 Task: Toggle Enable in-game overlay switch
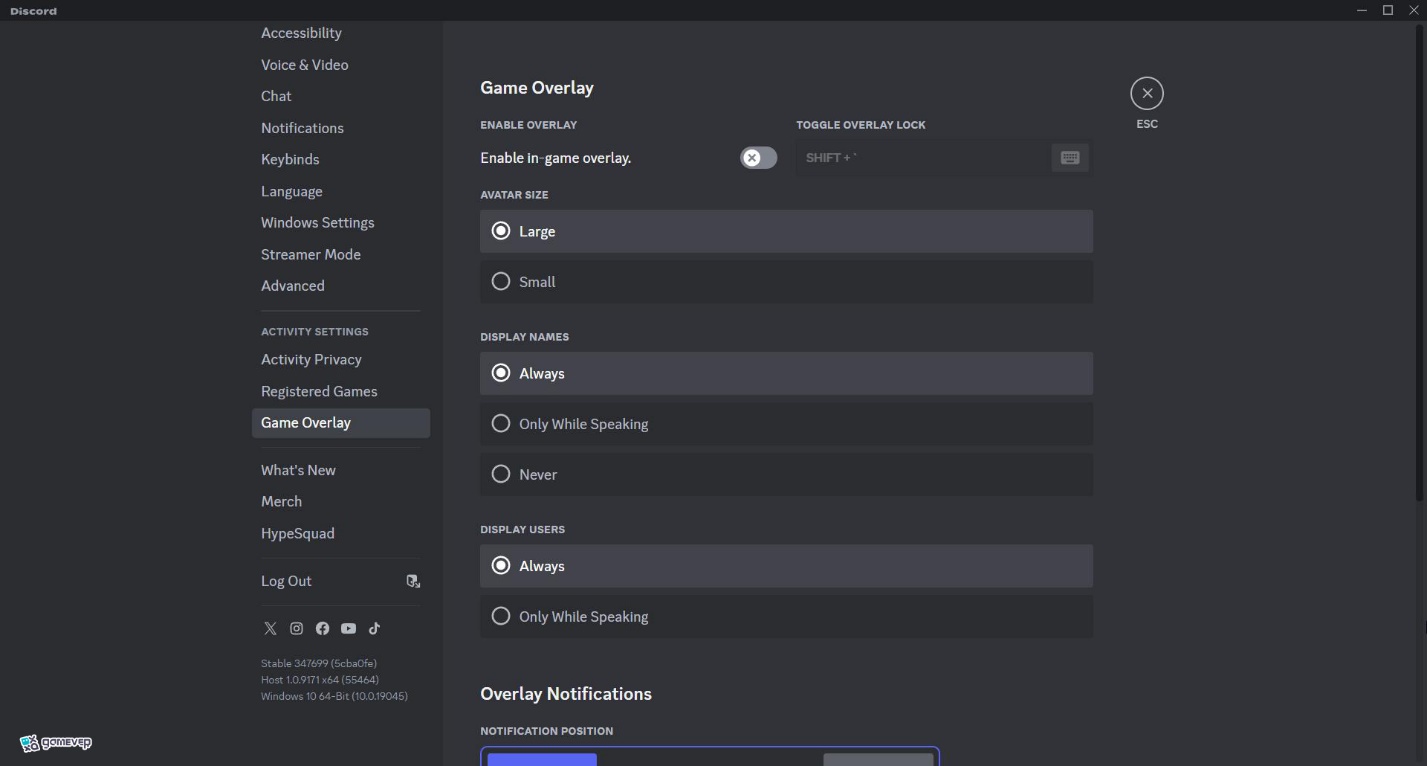point(759,158)
